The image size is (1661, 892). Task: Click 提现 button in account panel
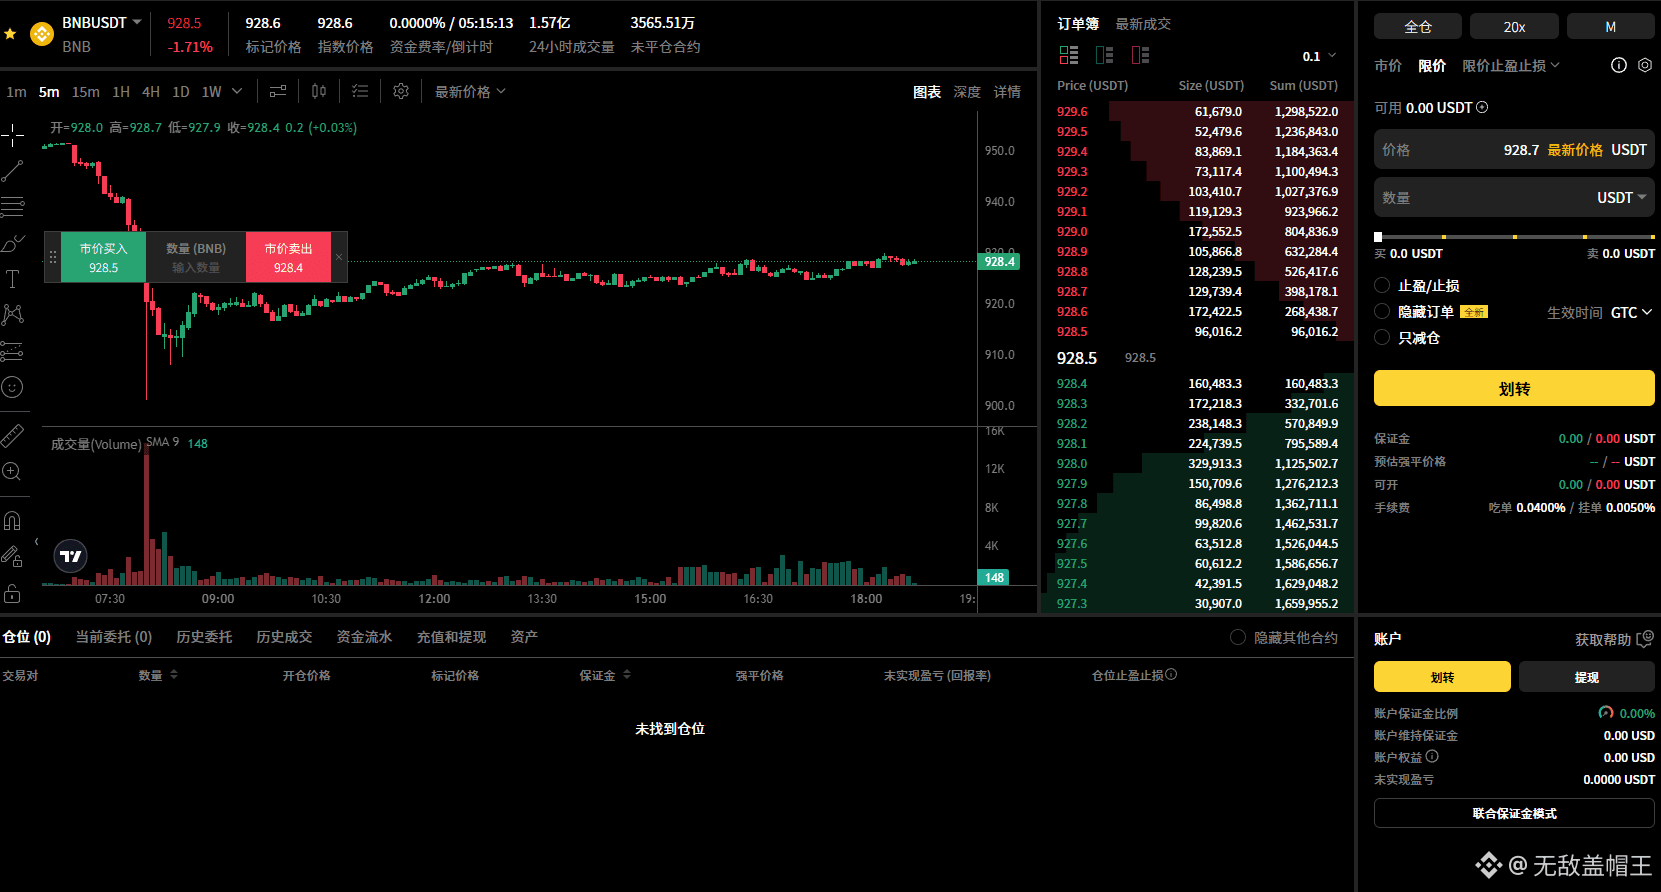tap(1587, 677)
